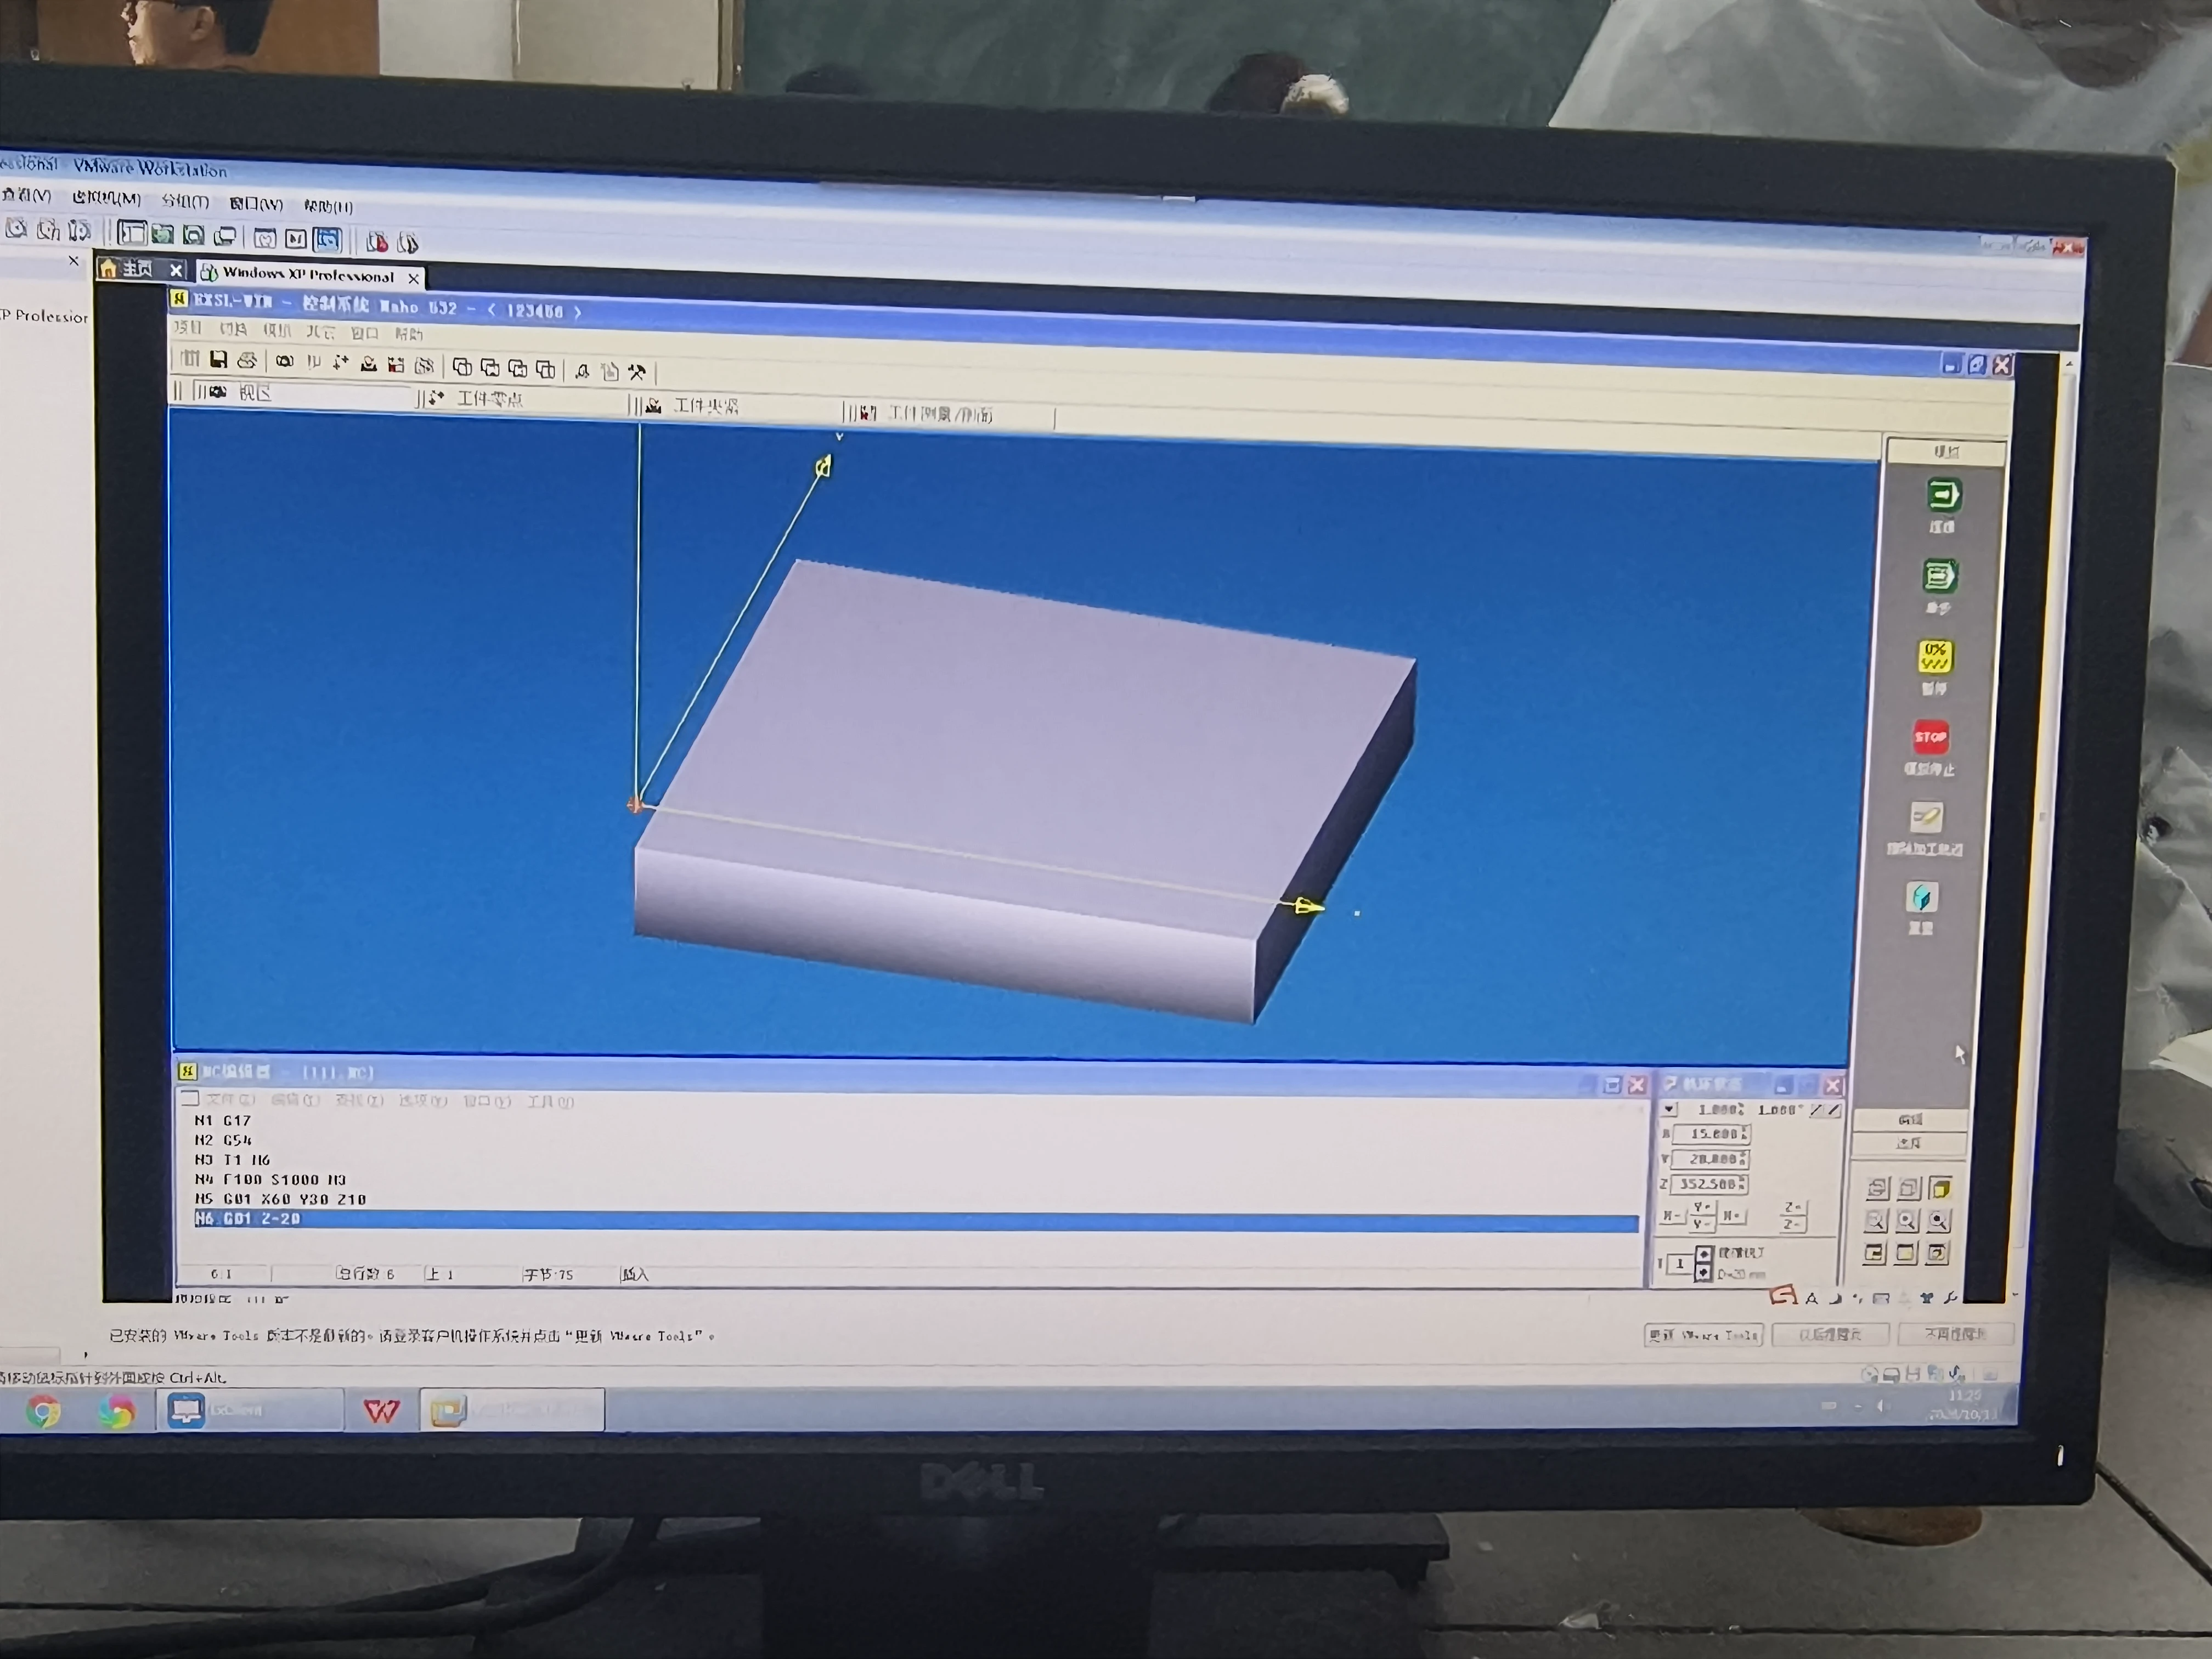Click the workpiece clamp toolbar icon

pos(653,405)
